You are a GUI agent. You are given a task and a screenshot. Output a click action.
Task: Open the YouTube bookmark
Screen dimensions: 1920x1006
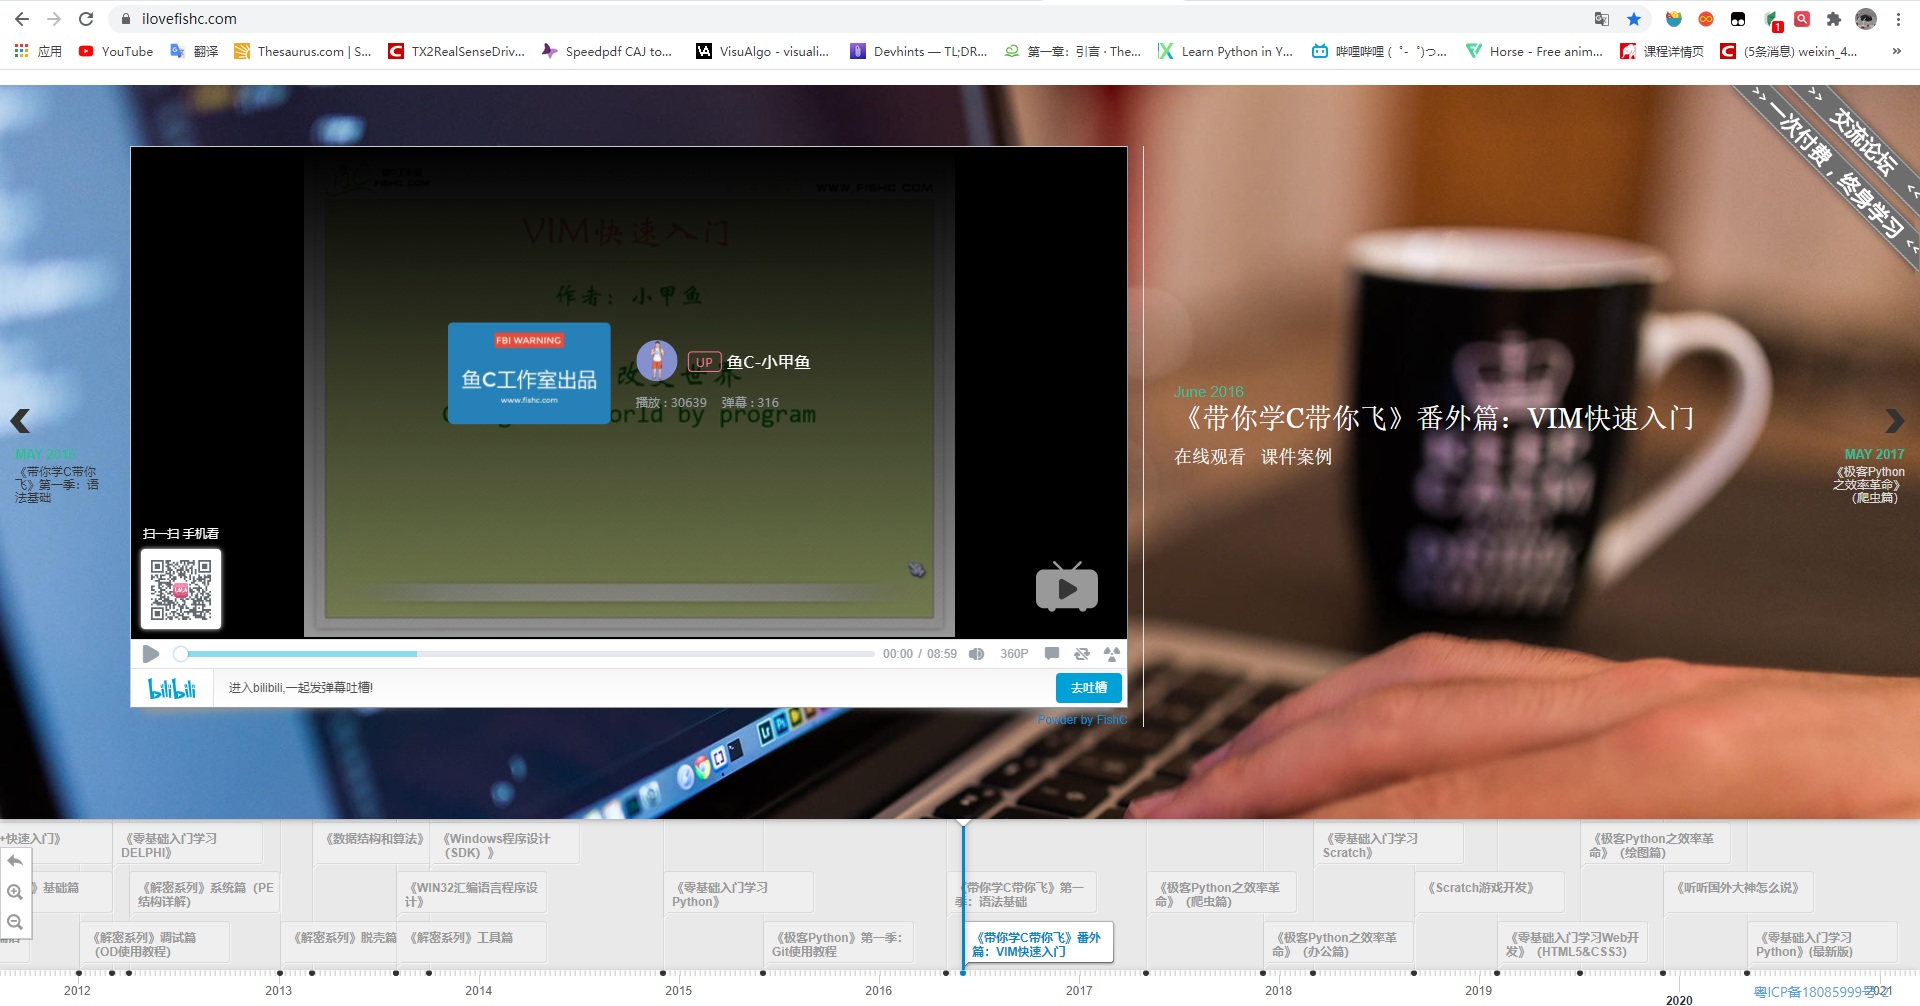(x=116, y=51)
